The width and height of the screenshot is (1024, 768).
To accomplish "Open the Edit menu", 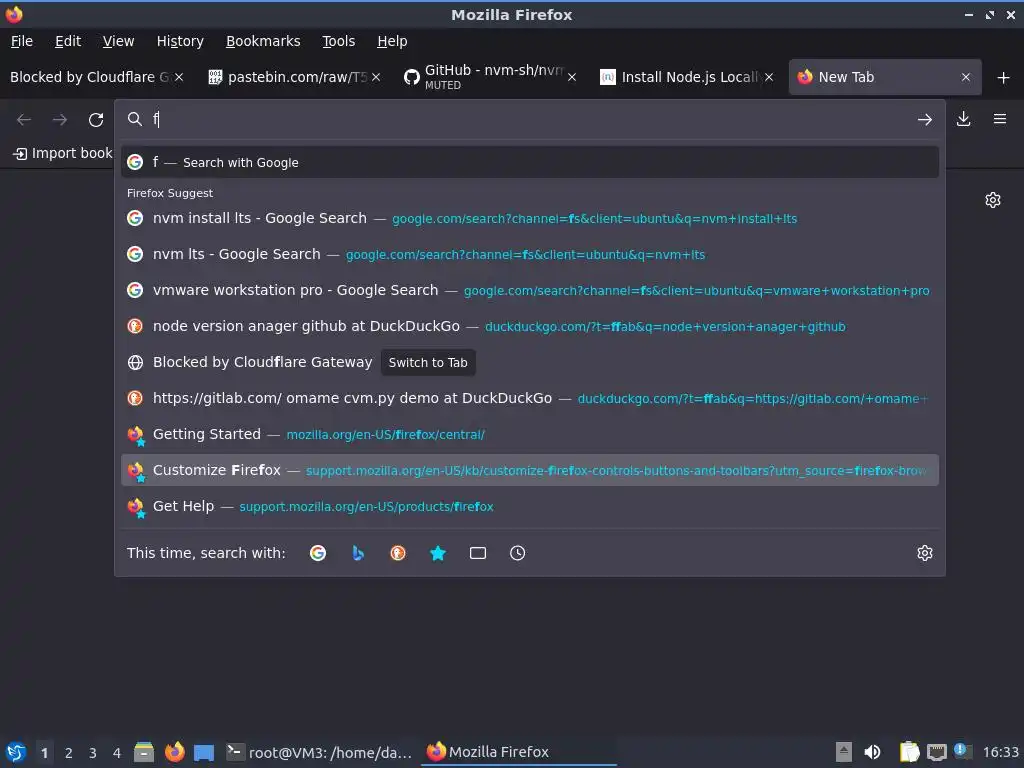I will [68, 41].
